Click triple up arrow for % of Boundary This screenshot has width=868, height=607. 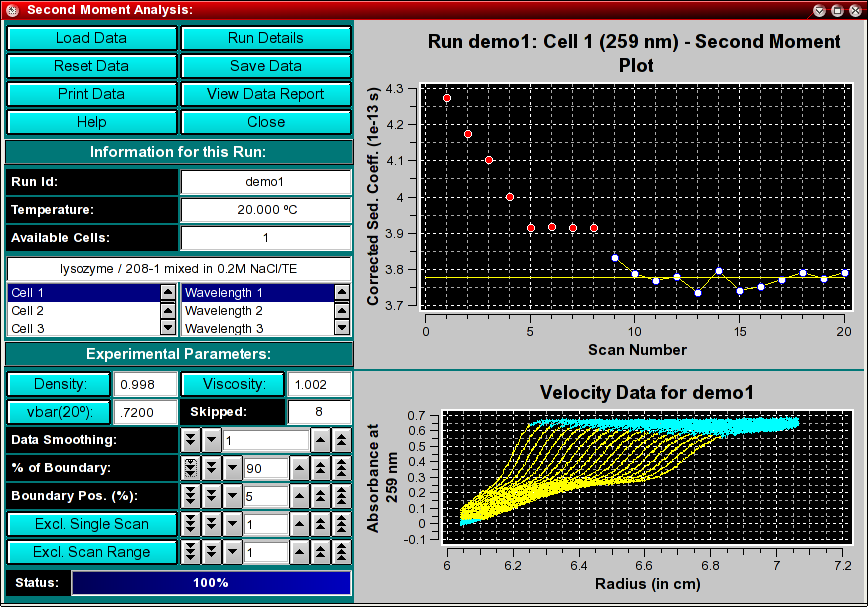342,468
